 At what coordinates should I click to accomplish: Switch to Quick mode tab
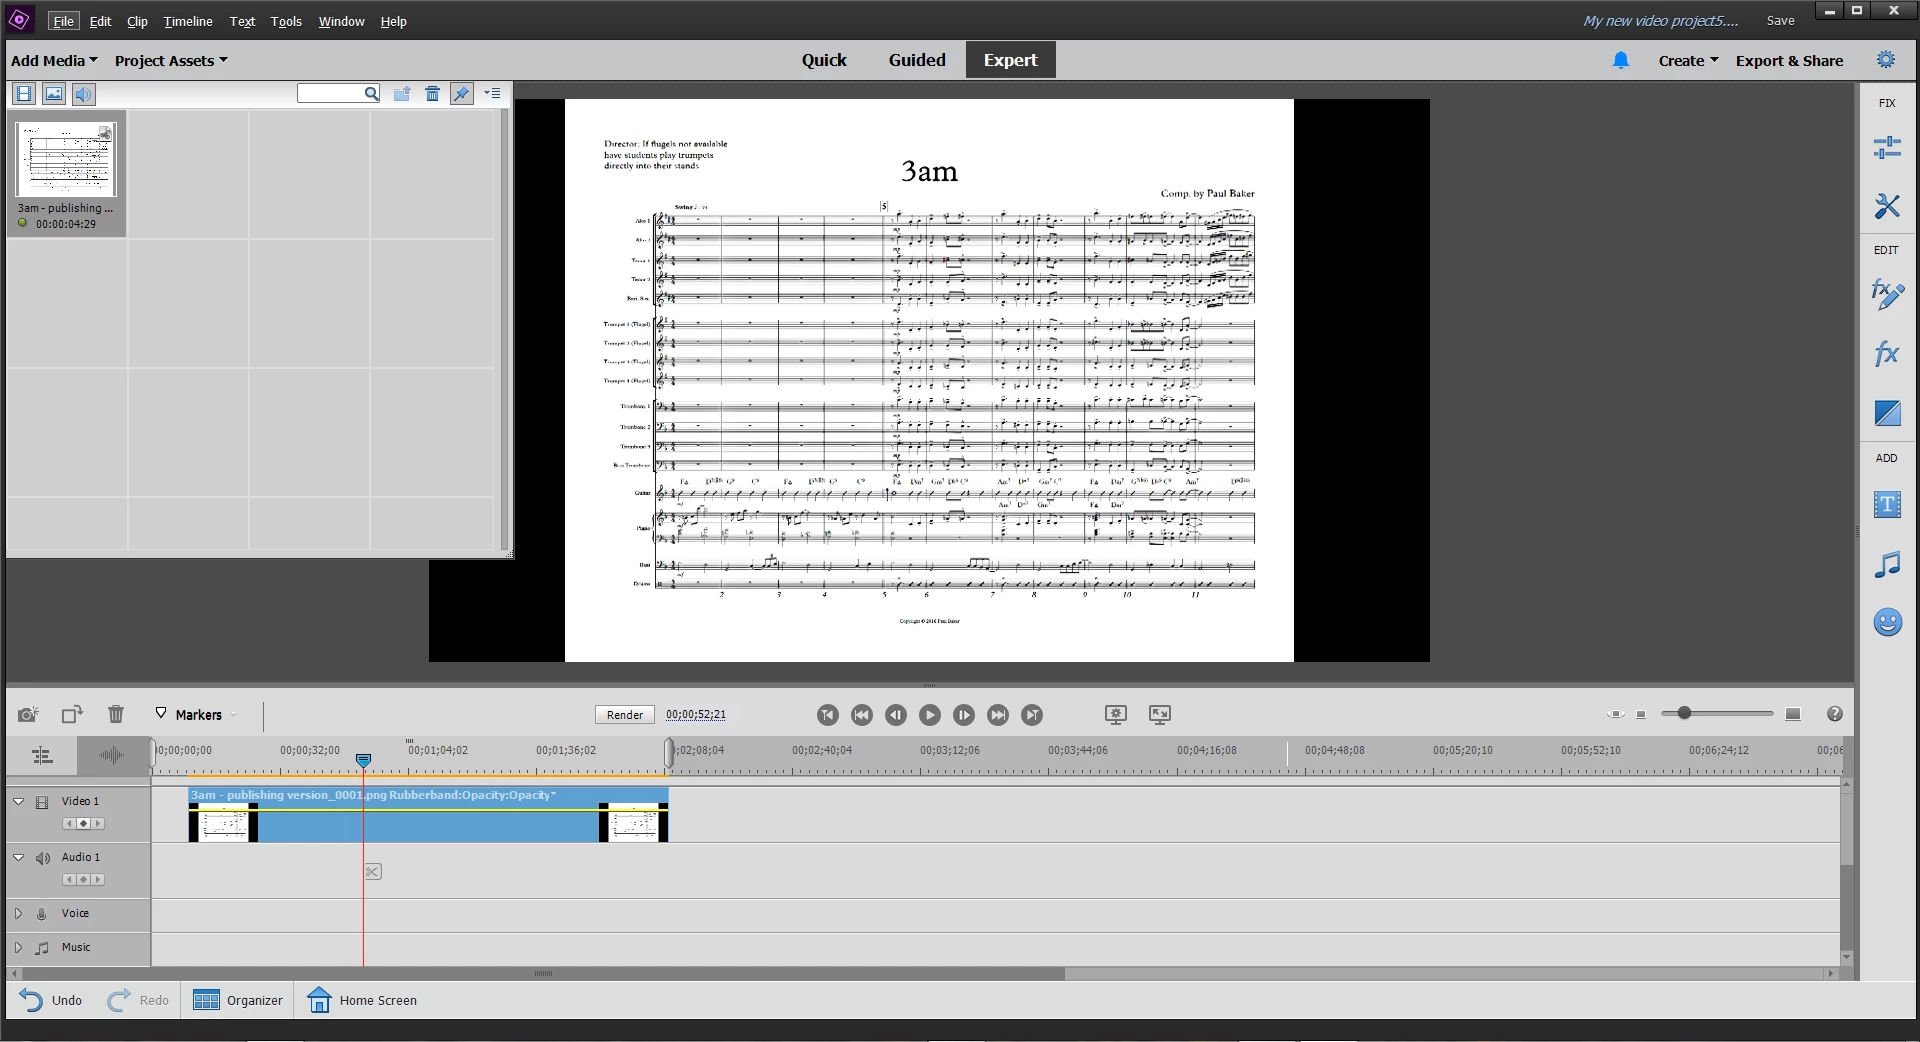824,60
